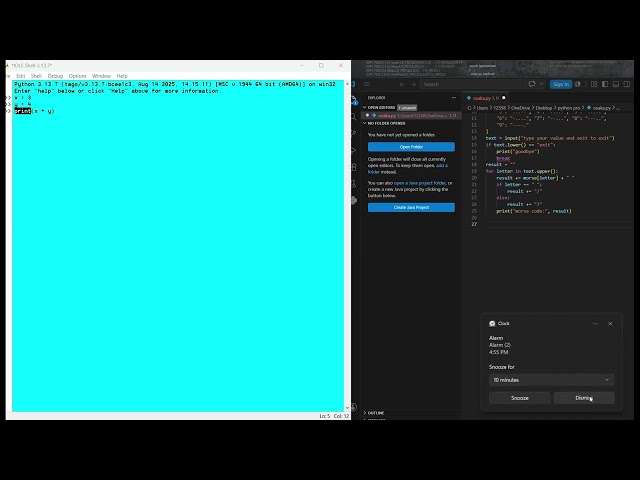The width and height of the screenshot is (640, 480).
Task: Click Sign In button in VS Code
Action: 561,84
